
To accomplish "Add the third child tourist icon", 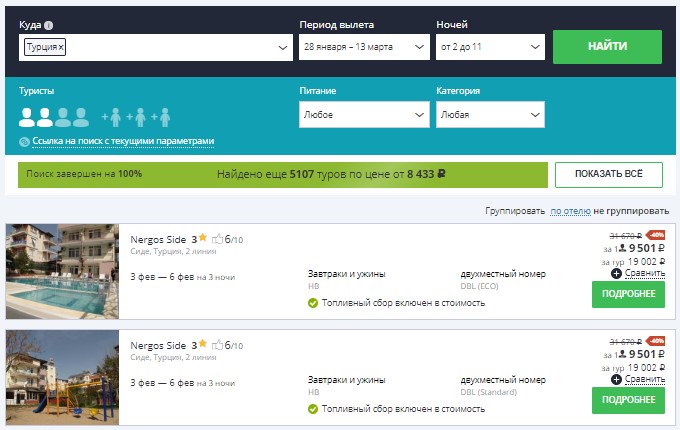I will point(163,116).
